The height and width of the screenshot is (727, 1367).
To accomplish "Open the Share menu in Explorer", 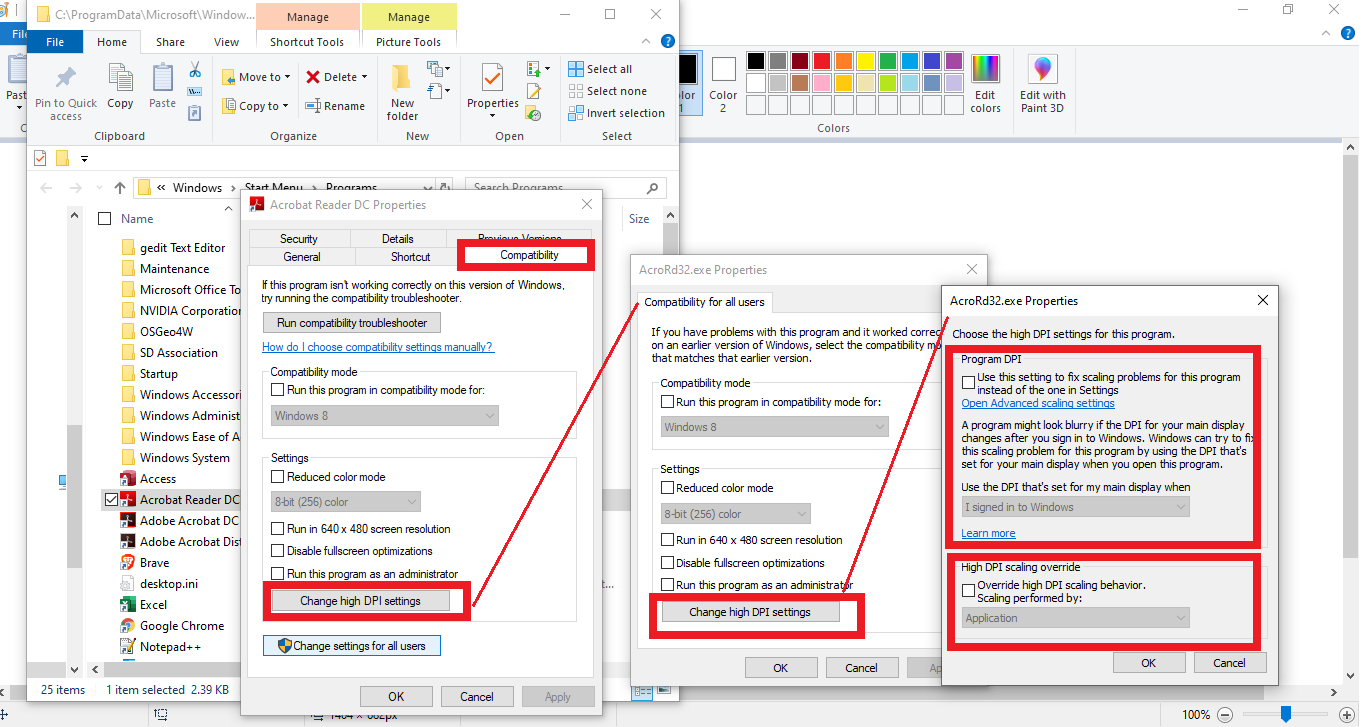I will (x=170, y=41).
